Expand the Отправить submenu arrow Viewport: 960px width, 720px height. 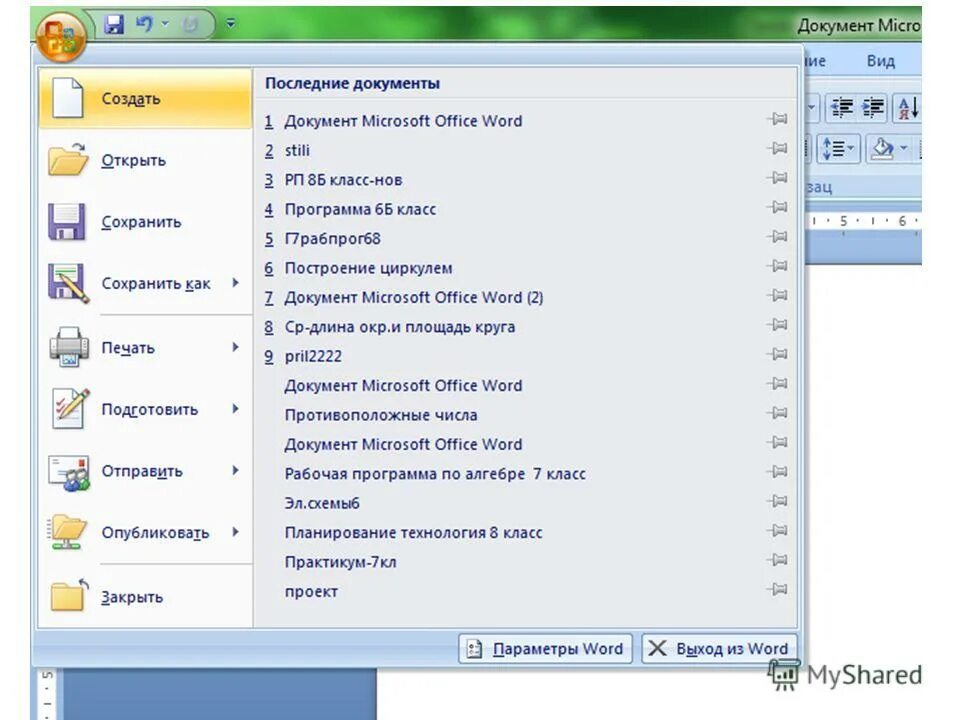click(236, 470)
